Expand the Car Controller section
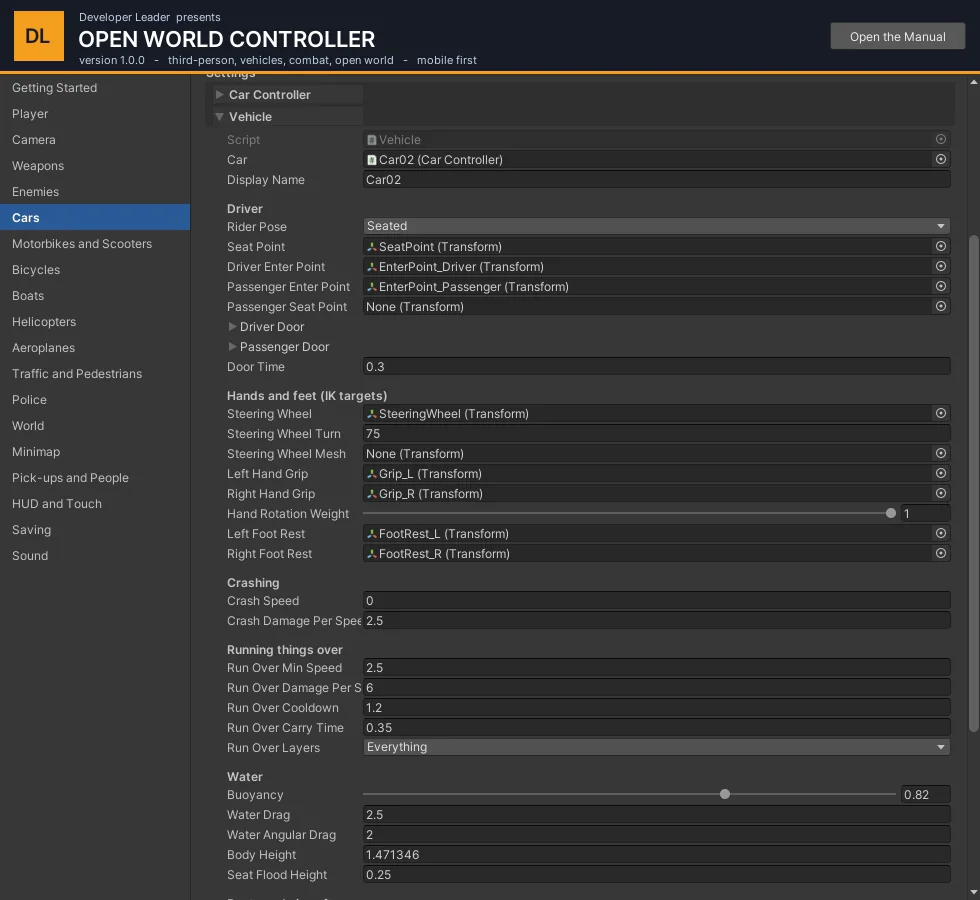The height and width of the screenshot is (900, 980). (219, 94)
